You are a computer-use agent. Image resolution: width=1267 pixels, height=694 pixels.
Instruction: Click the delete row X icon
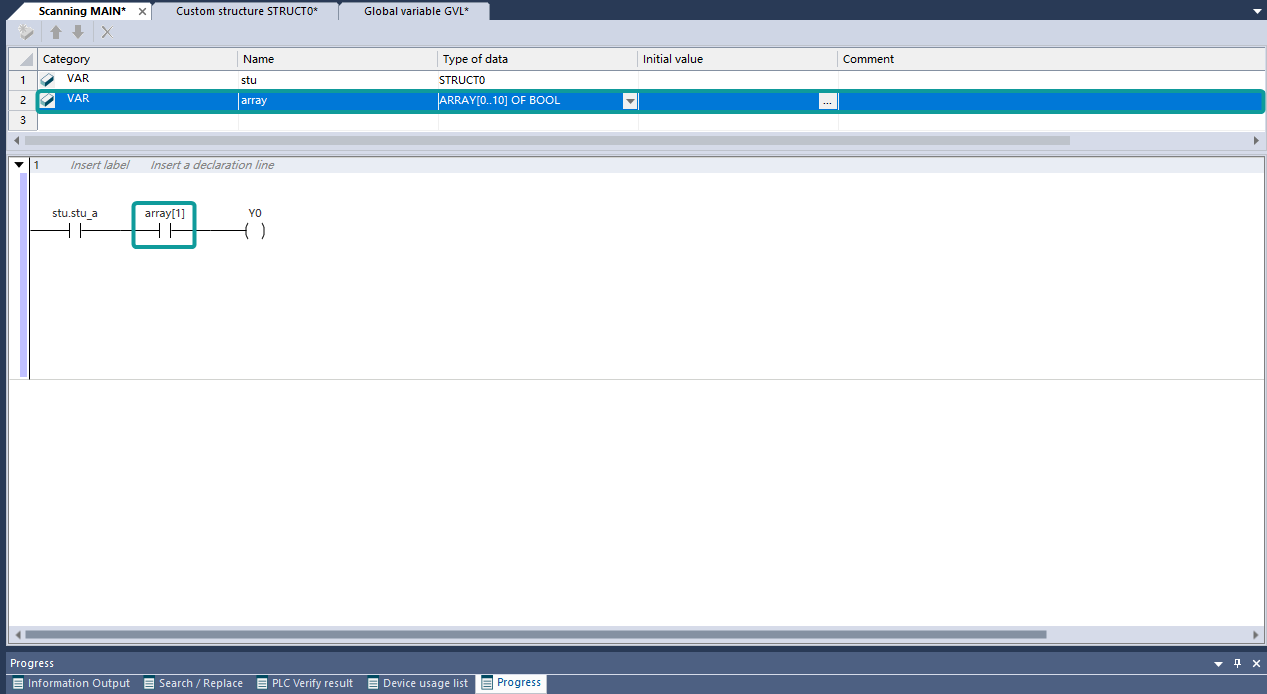coord(106,32)
